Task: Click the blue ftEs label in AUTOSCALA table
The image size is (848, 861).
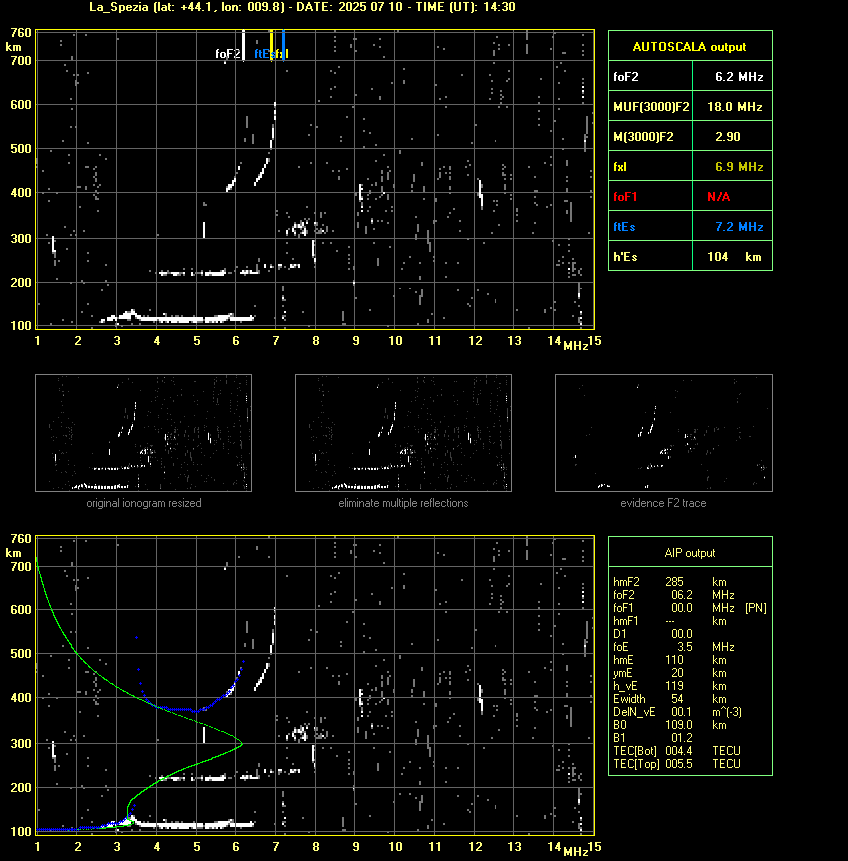Action: pyautogui.click(x=624, y=227)
